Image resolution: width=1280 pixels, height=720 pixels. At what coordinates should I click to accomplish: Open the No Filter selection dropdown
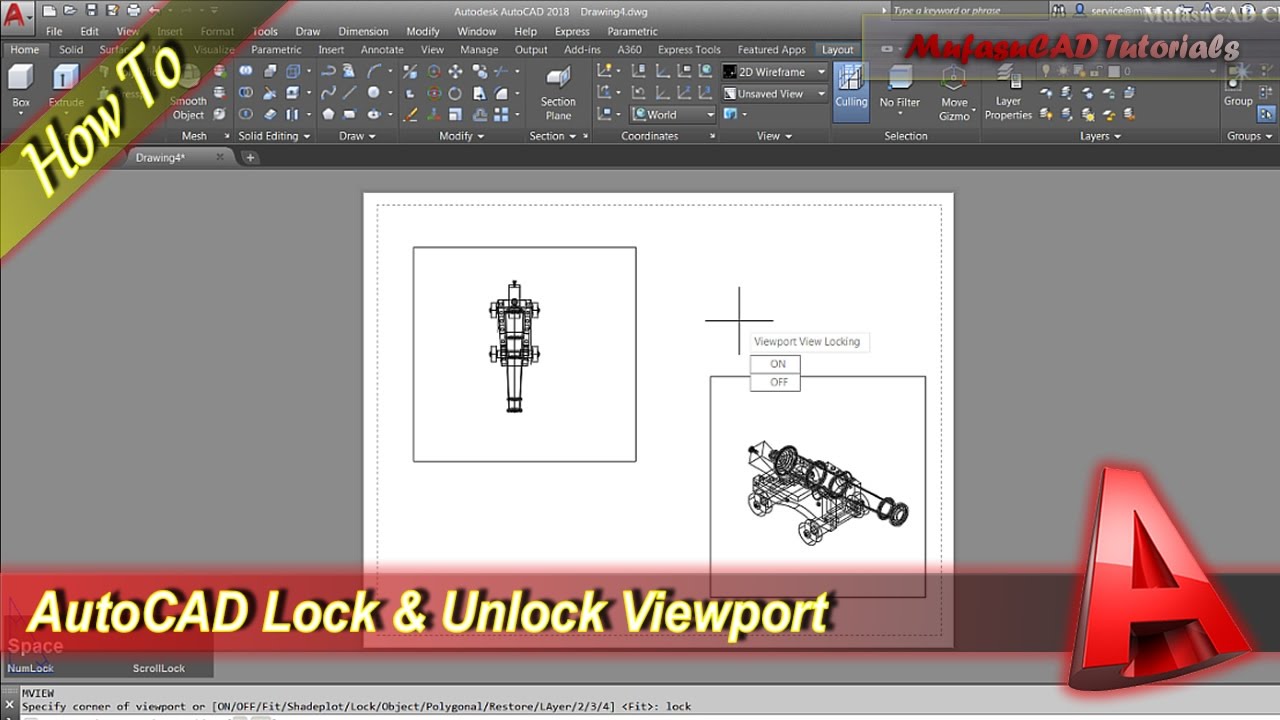click(900, 93)
